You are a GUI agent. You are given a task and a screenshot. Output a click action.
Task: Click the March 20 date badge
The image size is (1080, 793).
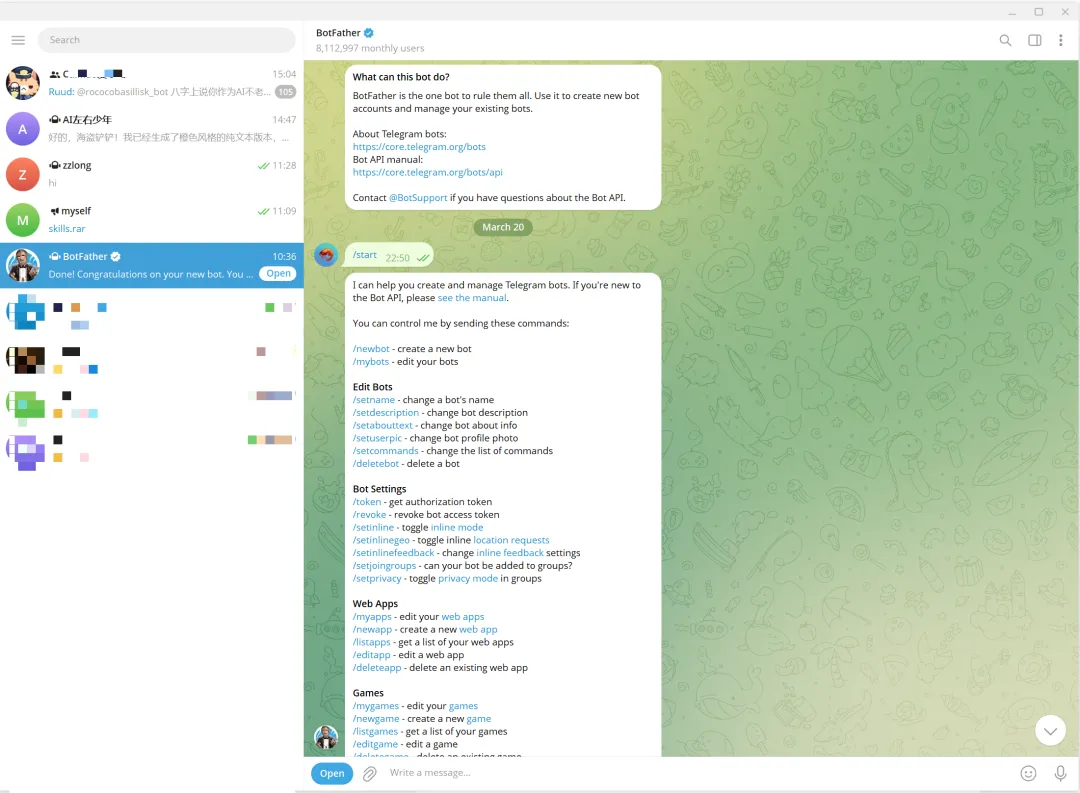[503, 227]
